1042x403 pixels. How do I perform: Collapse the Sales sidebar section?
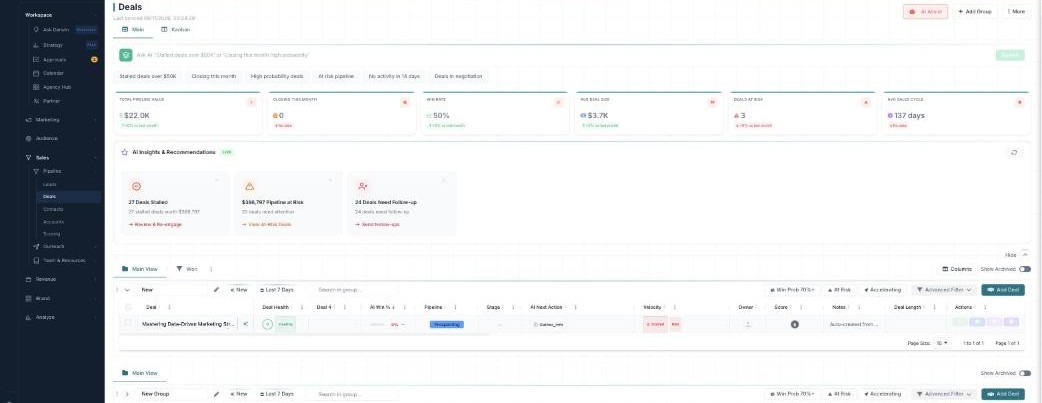(95, 158)
